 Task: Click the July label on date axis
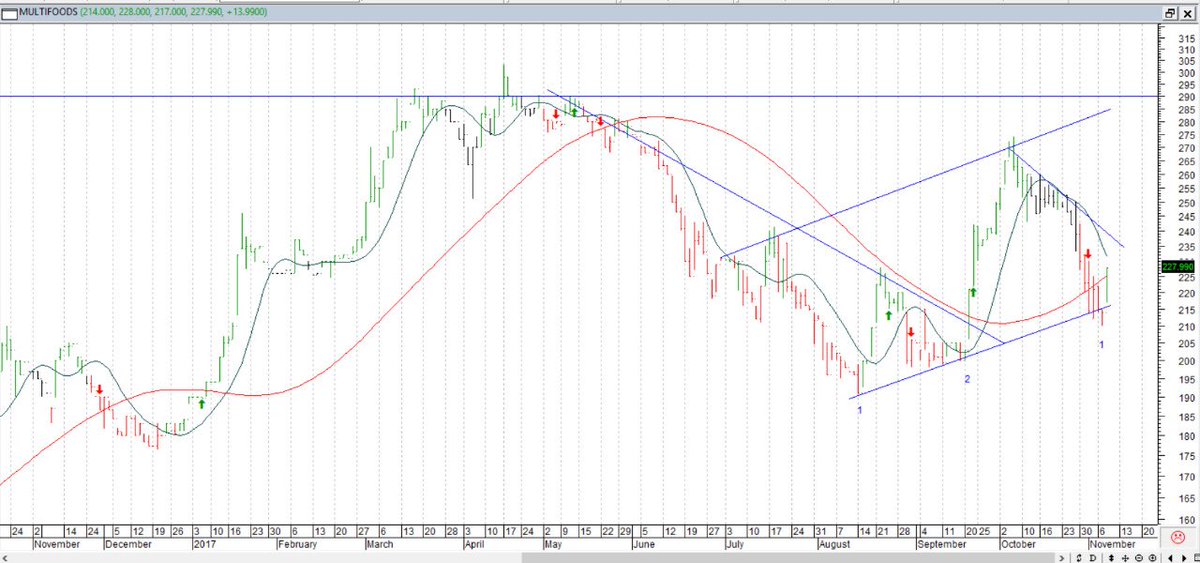click(734, 545)
